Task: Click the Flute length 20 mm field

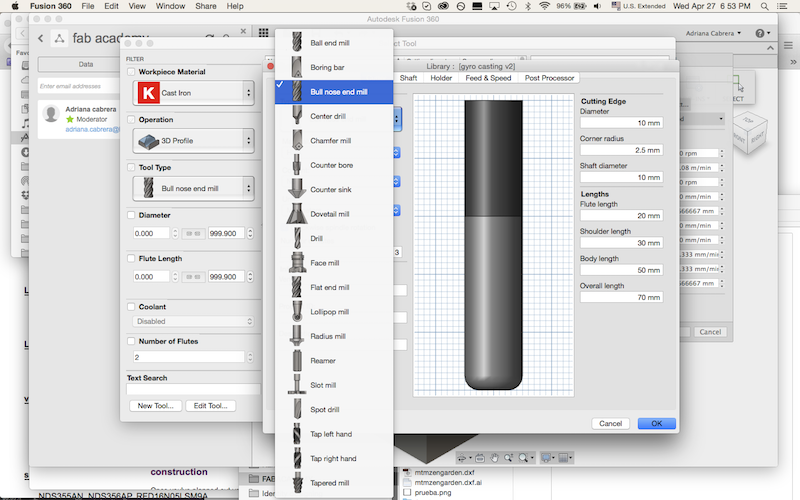Action: click(621, 216)
